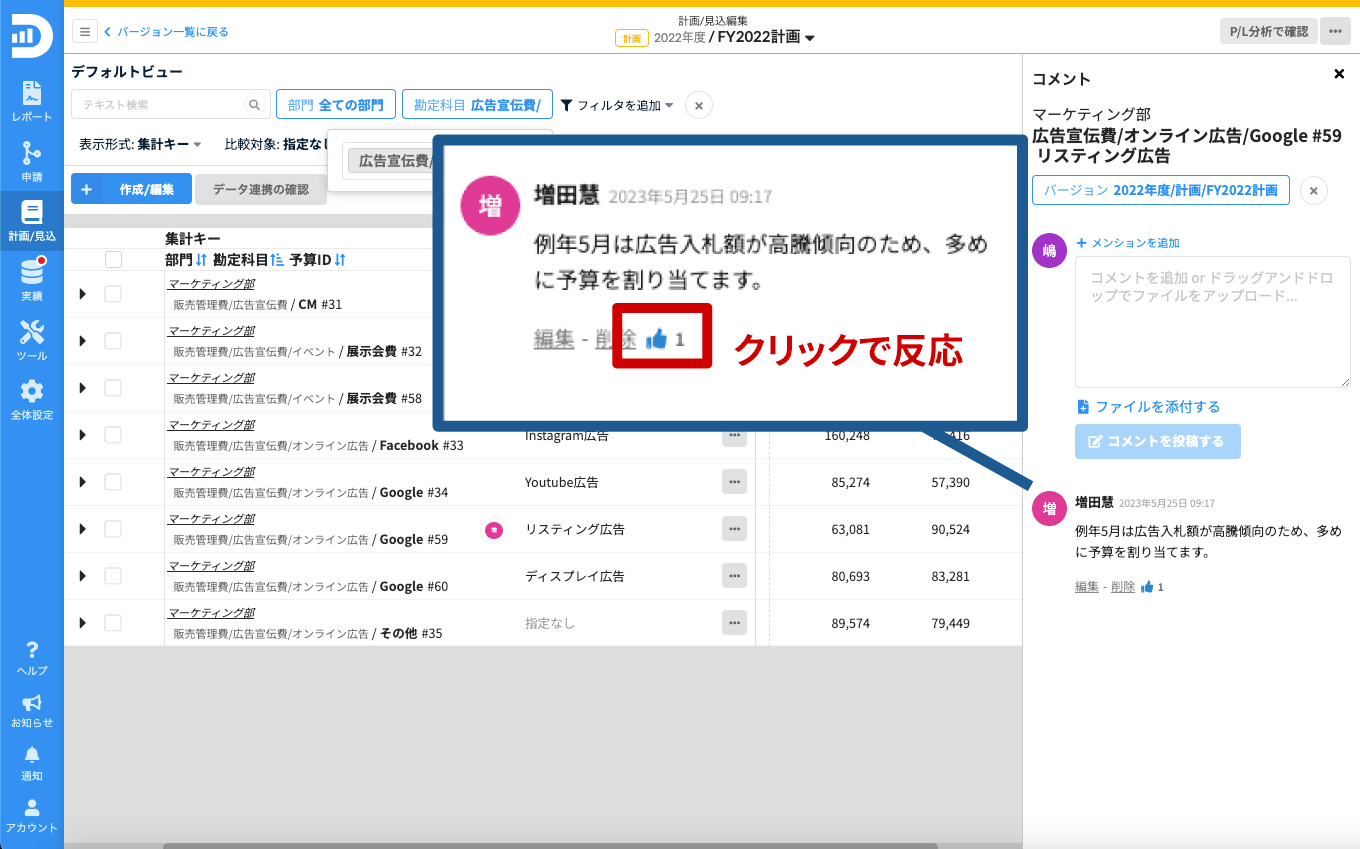Open the 表示形式 集計キー dropdown
Image resolution: width=1360 pixels, height=849 pixels.
pos(141,144)
